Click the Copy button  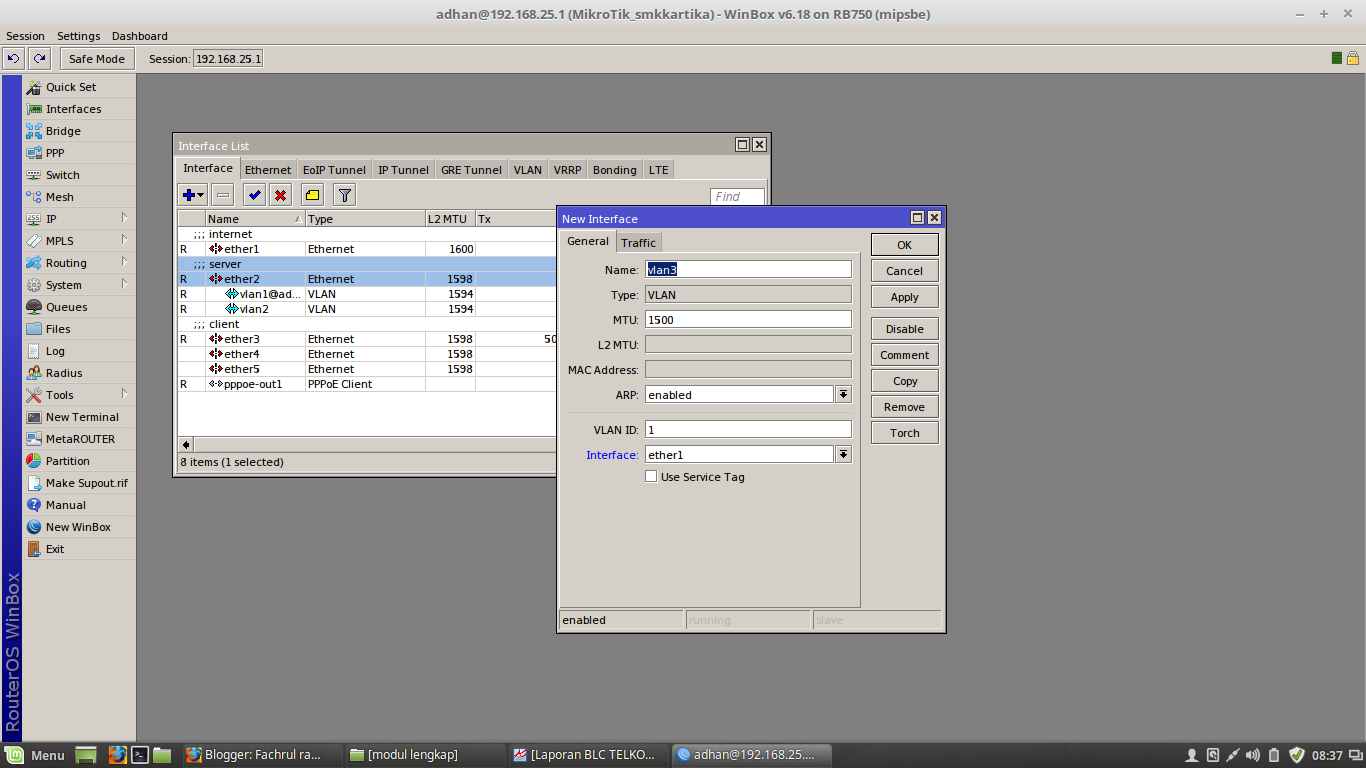(904, 381)
